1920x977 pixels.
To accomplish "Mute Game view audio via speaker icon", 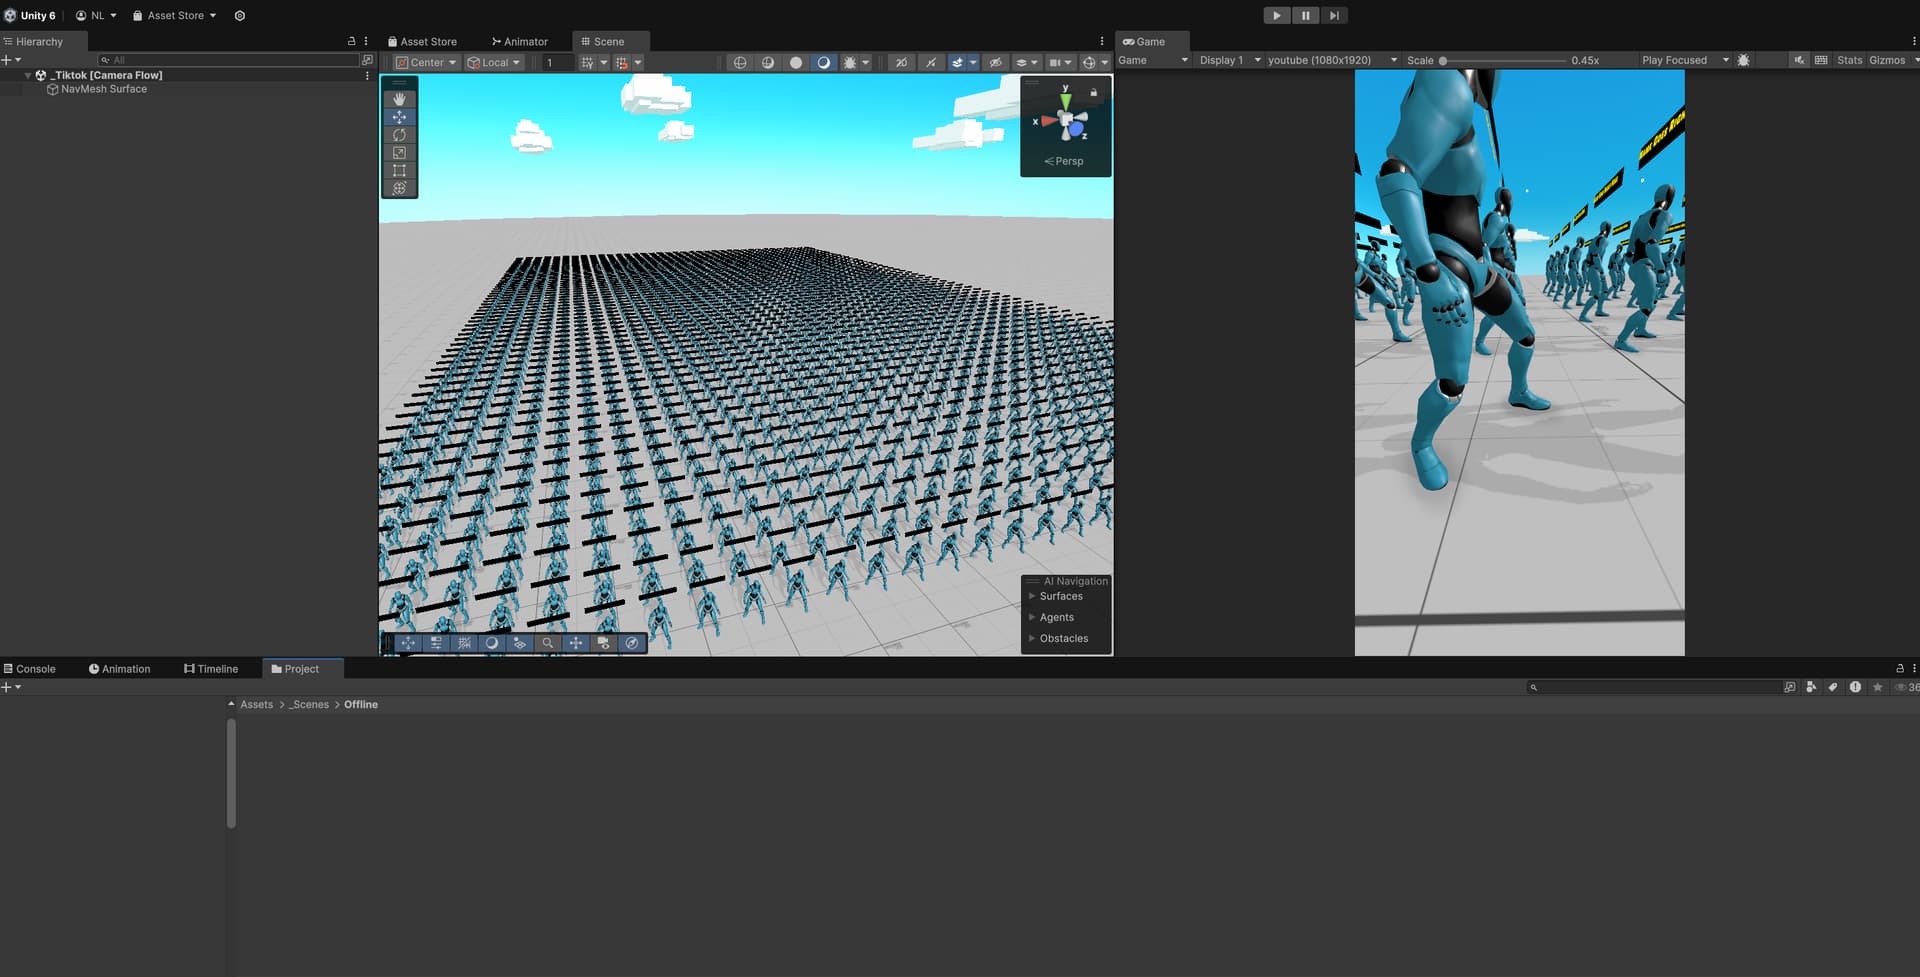I will [1799, 60].
